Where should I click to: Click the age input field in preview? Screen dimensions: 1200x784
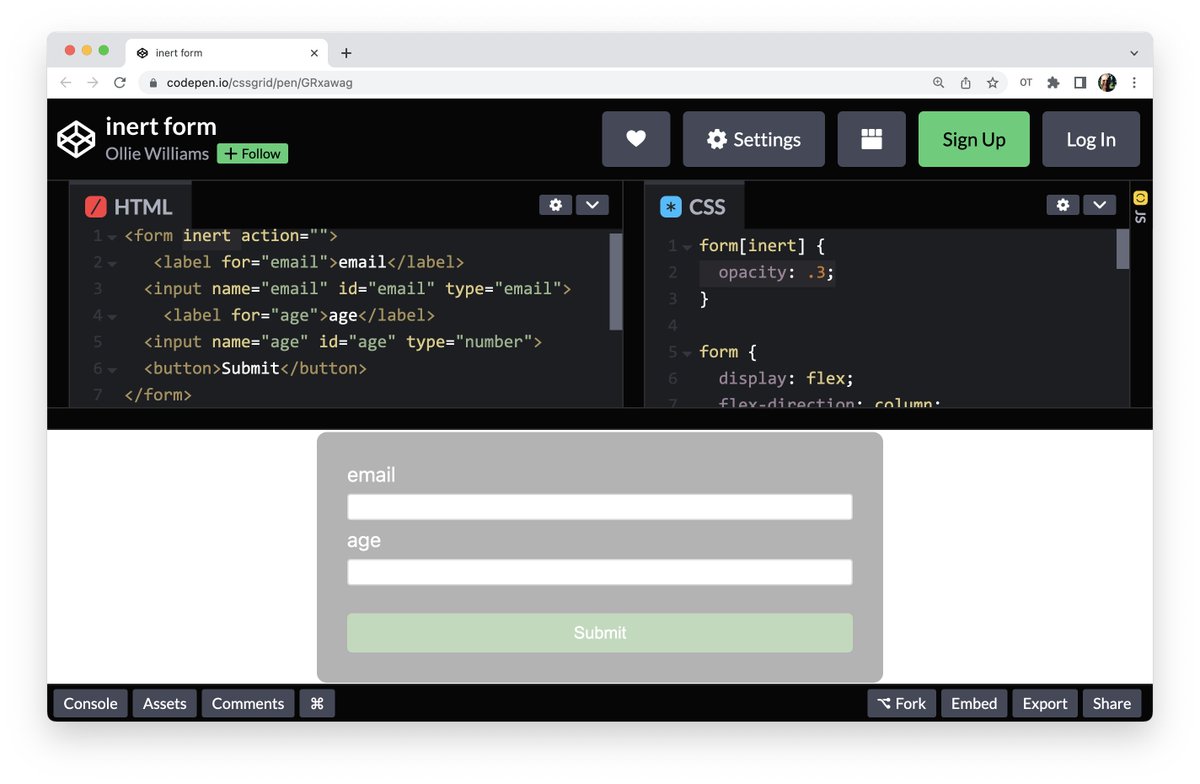tap(599, 572)
